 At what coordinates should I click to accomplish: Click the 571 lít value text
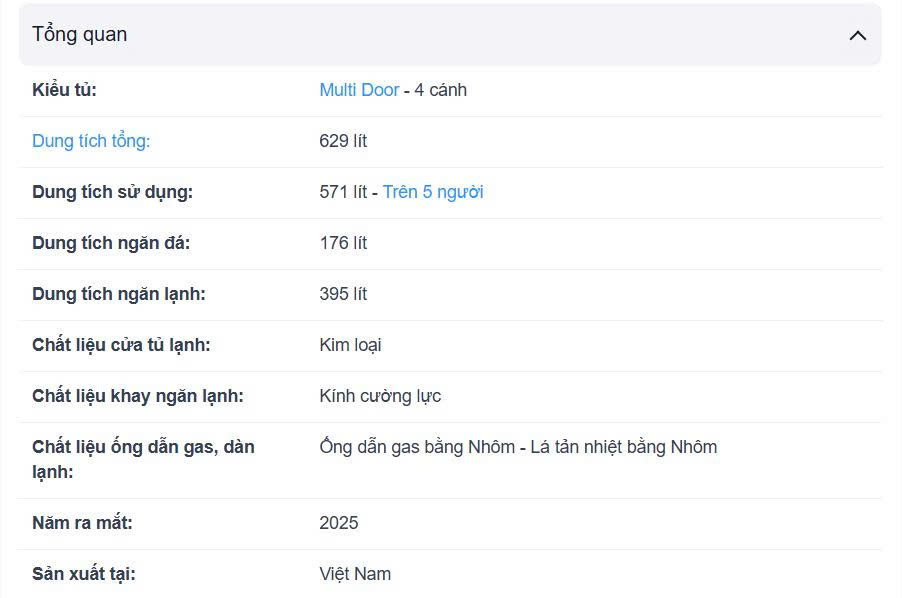click(x=343, y=192)
